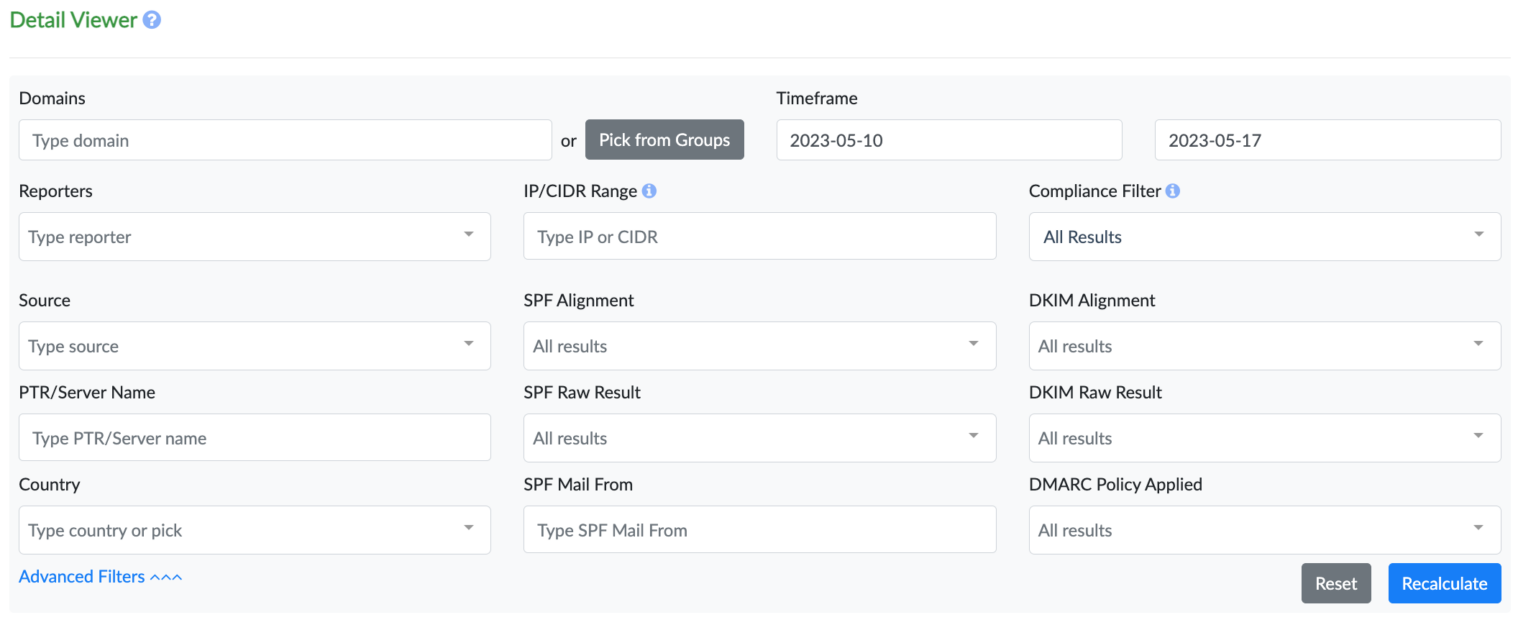Screen dimensions: 1536x630
Task: Collapse the Advanced Filters section
Action: (100, 576)
